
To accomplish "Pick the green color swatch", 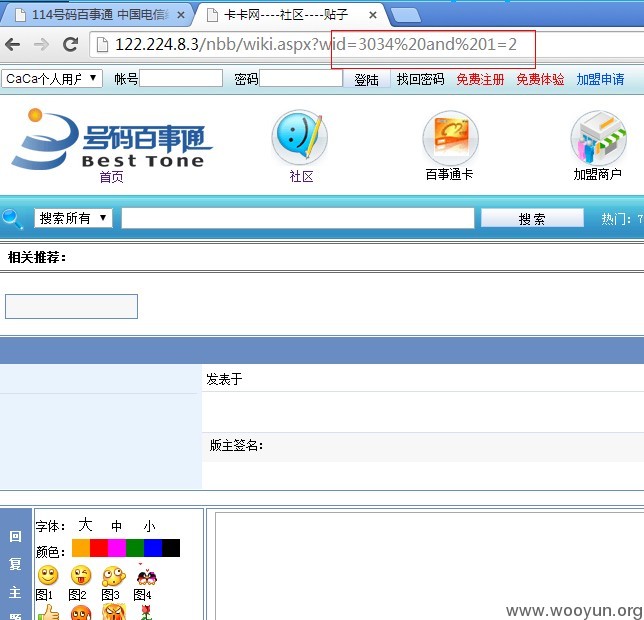I will [x=135, y=548].
